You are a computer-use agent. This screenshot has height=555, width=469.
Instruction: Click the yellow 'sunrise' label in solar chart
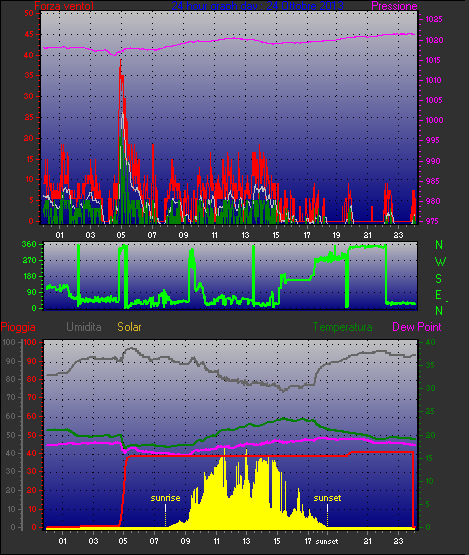coord(165,498)
